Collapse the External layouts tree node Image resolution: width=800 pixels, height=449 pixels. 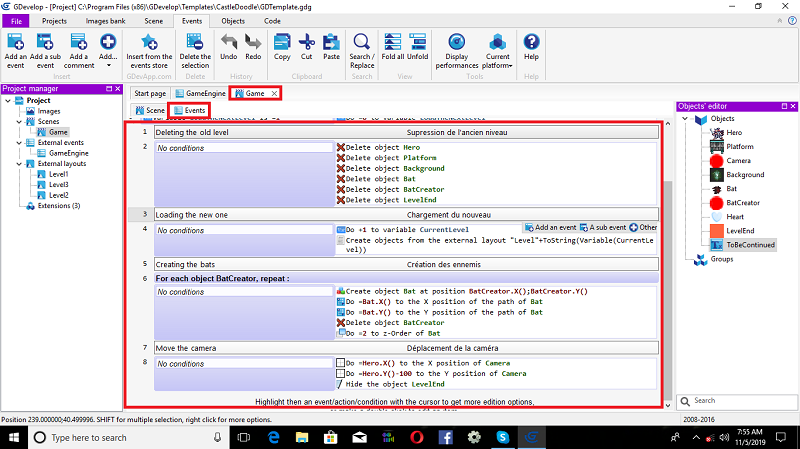(x=17, y=163)
